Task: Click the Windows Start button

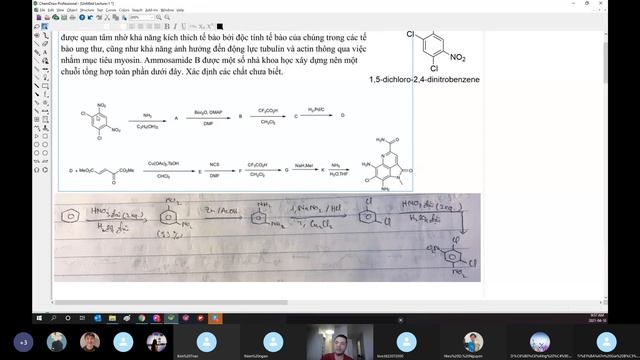Action: [39, 318]
